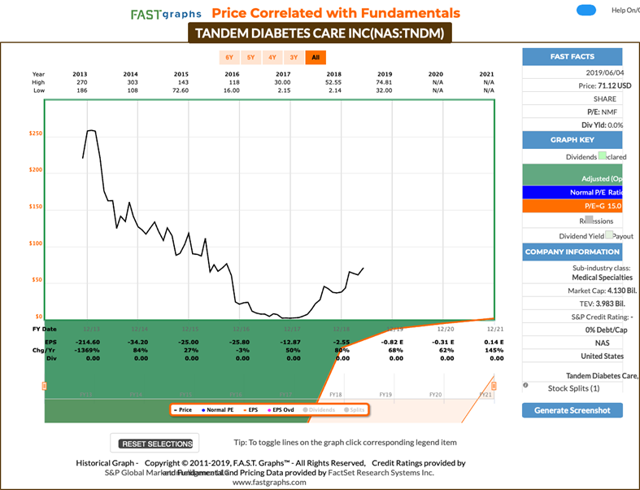Viewport: 640px width, 490px height.
Task: Check the Dividend Yield Payout box
Action: coord(609,235)
